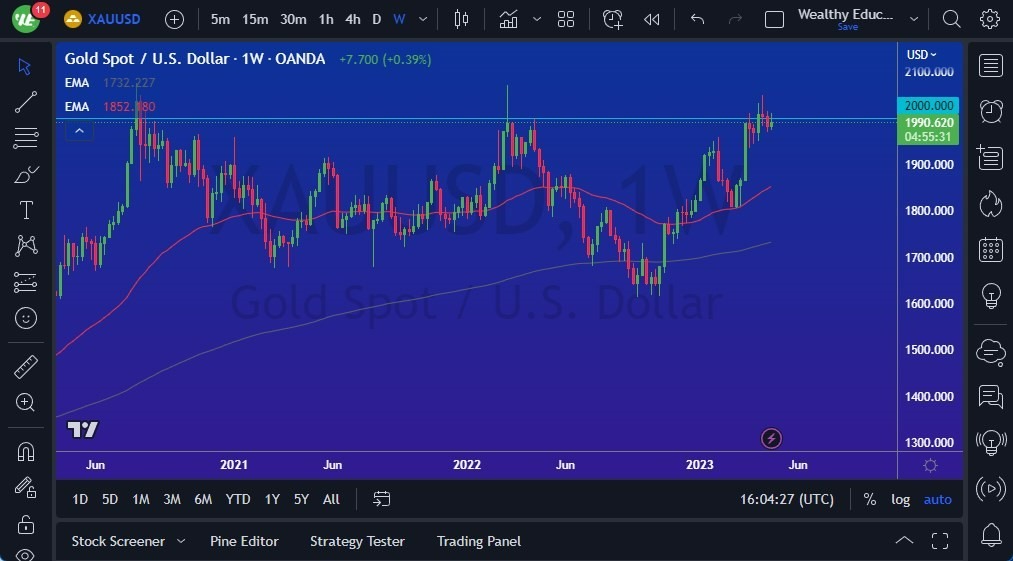Open candlestick chart style selector
The image size is (1013, 561).
coord(461,19)
